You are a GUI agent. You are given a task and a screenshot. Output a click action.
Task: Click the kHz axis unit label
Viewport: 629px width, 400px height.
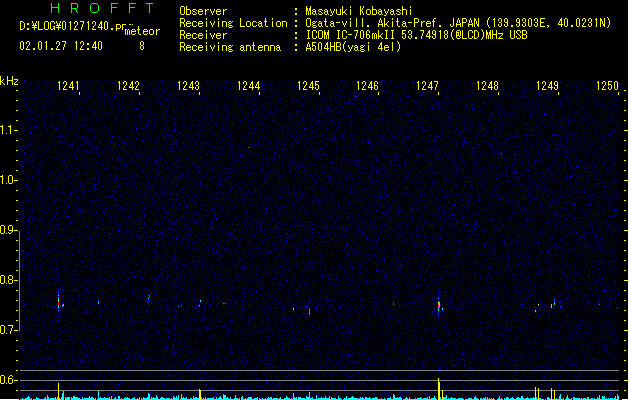tap(9, 81)
